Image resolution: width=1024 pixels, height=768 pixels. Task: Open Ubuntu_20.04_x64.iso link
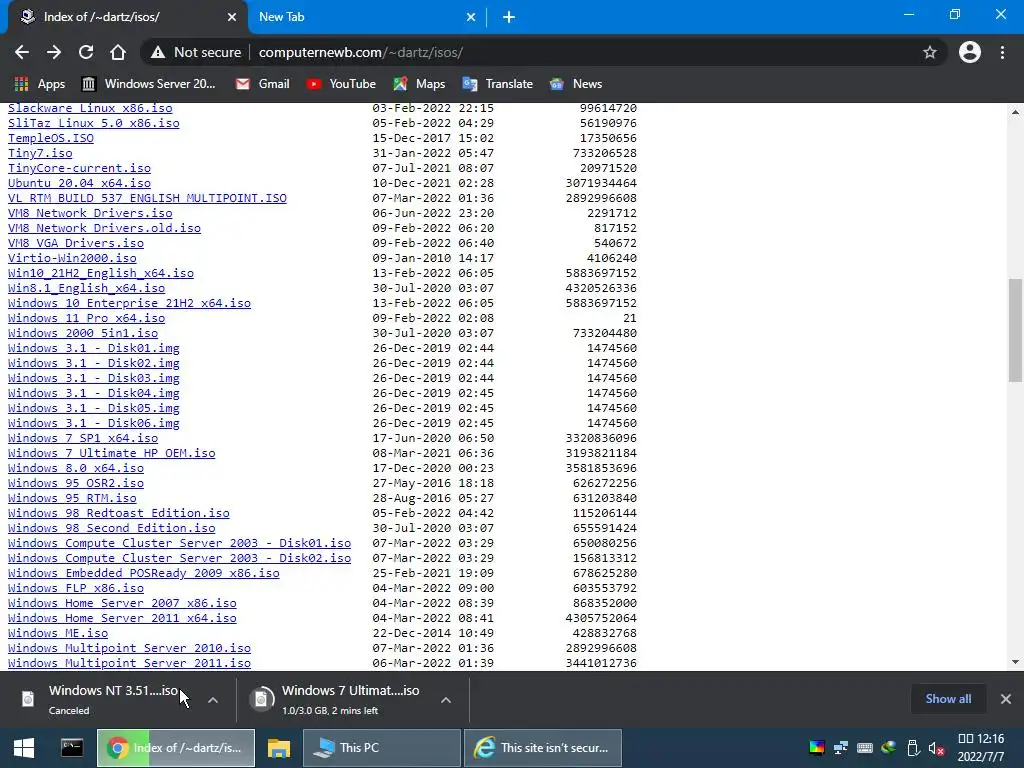79,183
